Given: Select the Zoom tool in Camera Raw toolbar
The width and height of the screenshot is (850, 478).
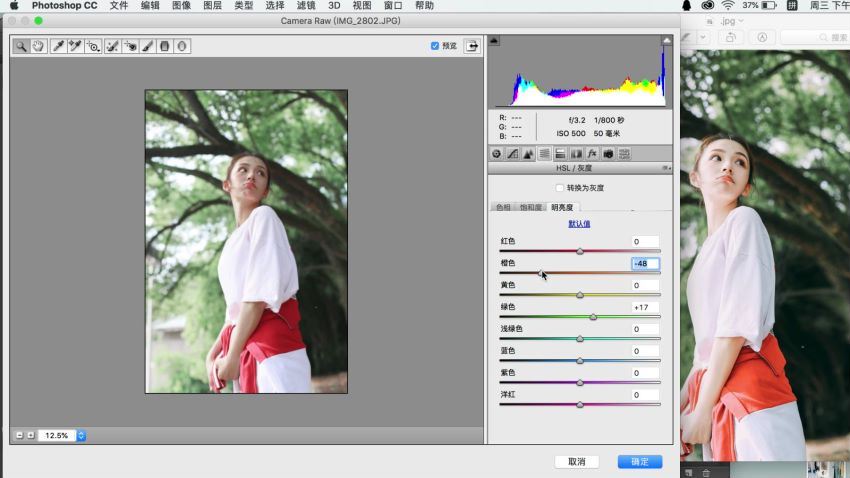Looking at the screenshot, I should point(21,46).
